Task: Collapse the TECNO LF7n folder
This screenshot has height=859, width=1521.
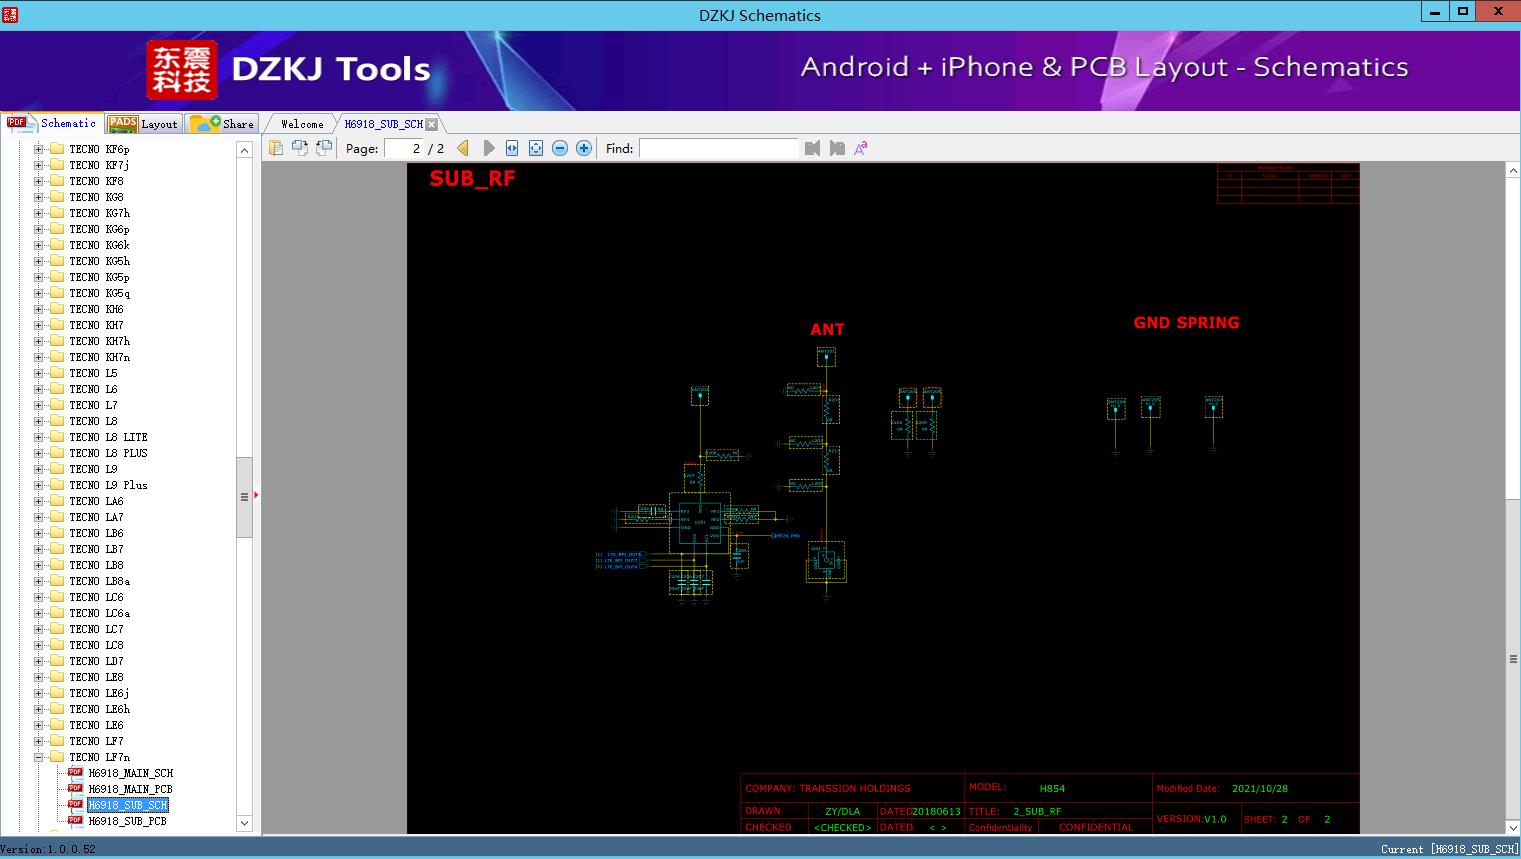Action: coord(38,757)
